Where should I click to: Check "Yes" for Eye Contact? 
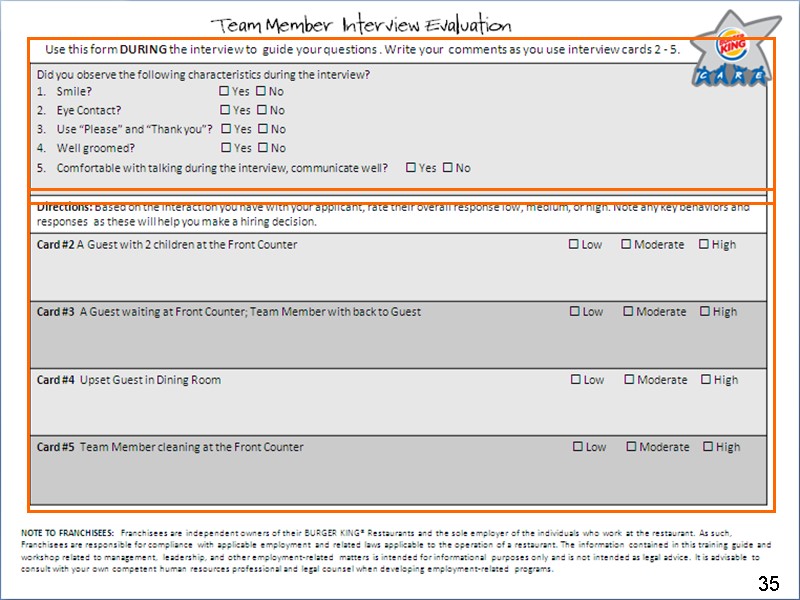point(225,110)
